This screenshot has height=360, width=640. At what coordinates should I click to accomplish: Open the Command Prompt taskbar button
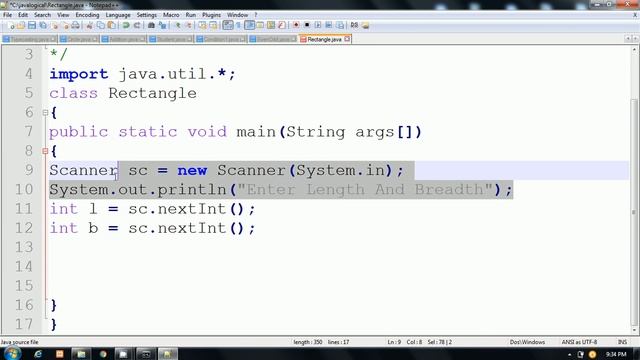click(x=146, y=354)
